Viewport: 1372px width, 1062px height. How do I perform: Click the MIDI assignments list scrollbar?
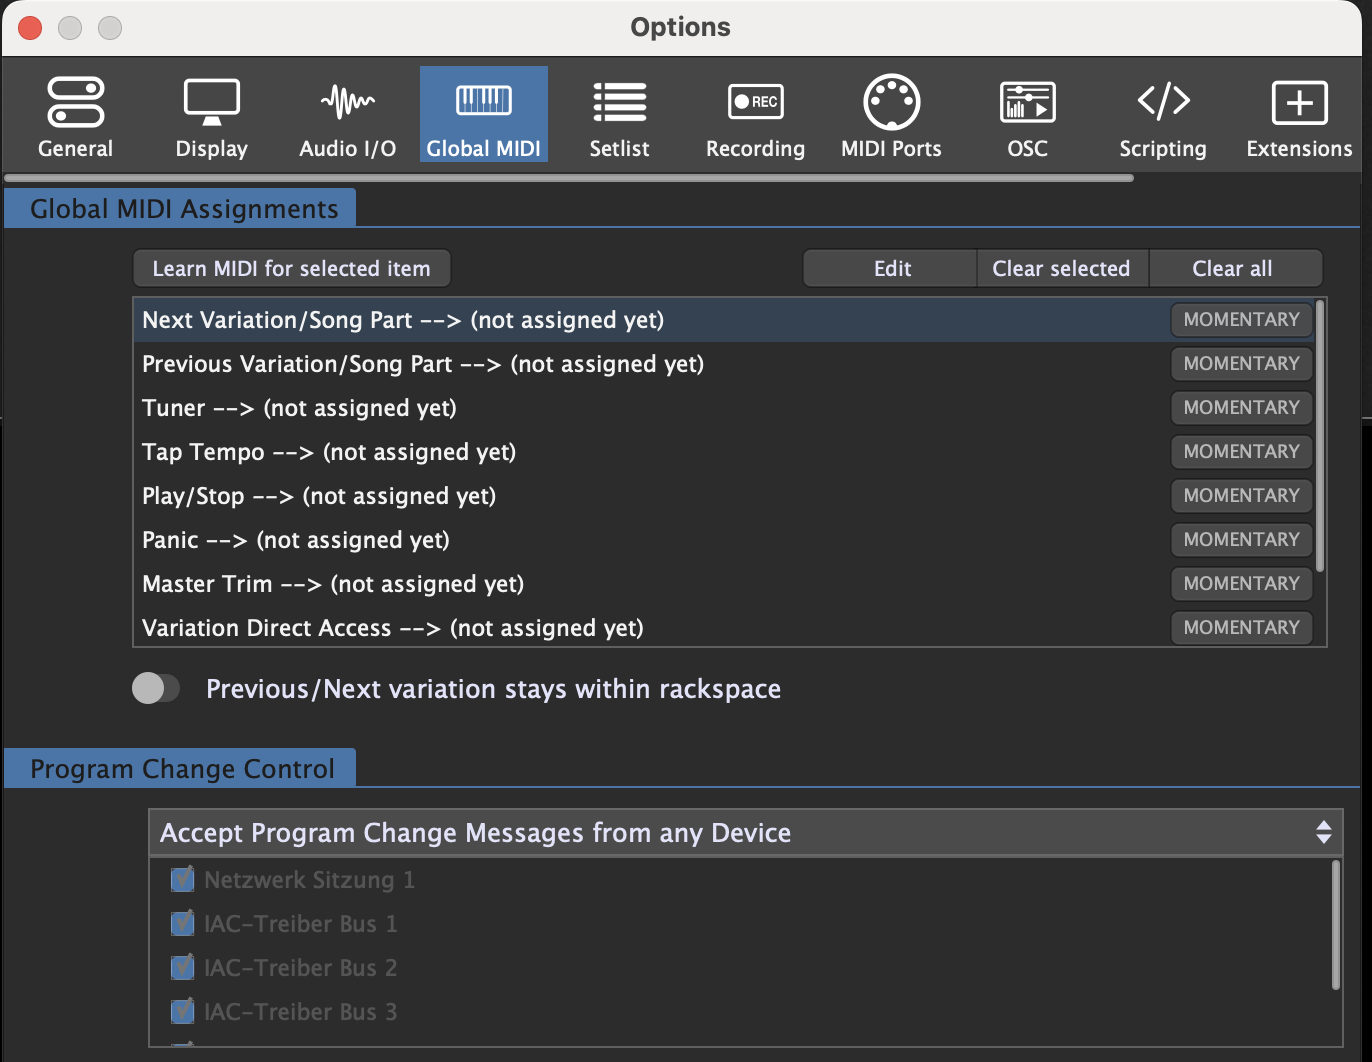coord(1320,436)
